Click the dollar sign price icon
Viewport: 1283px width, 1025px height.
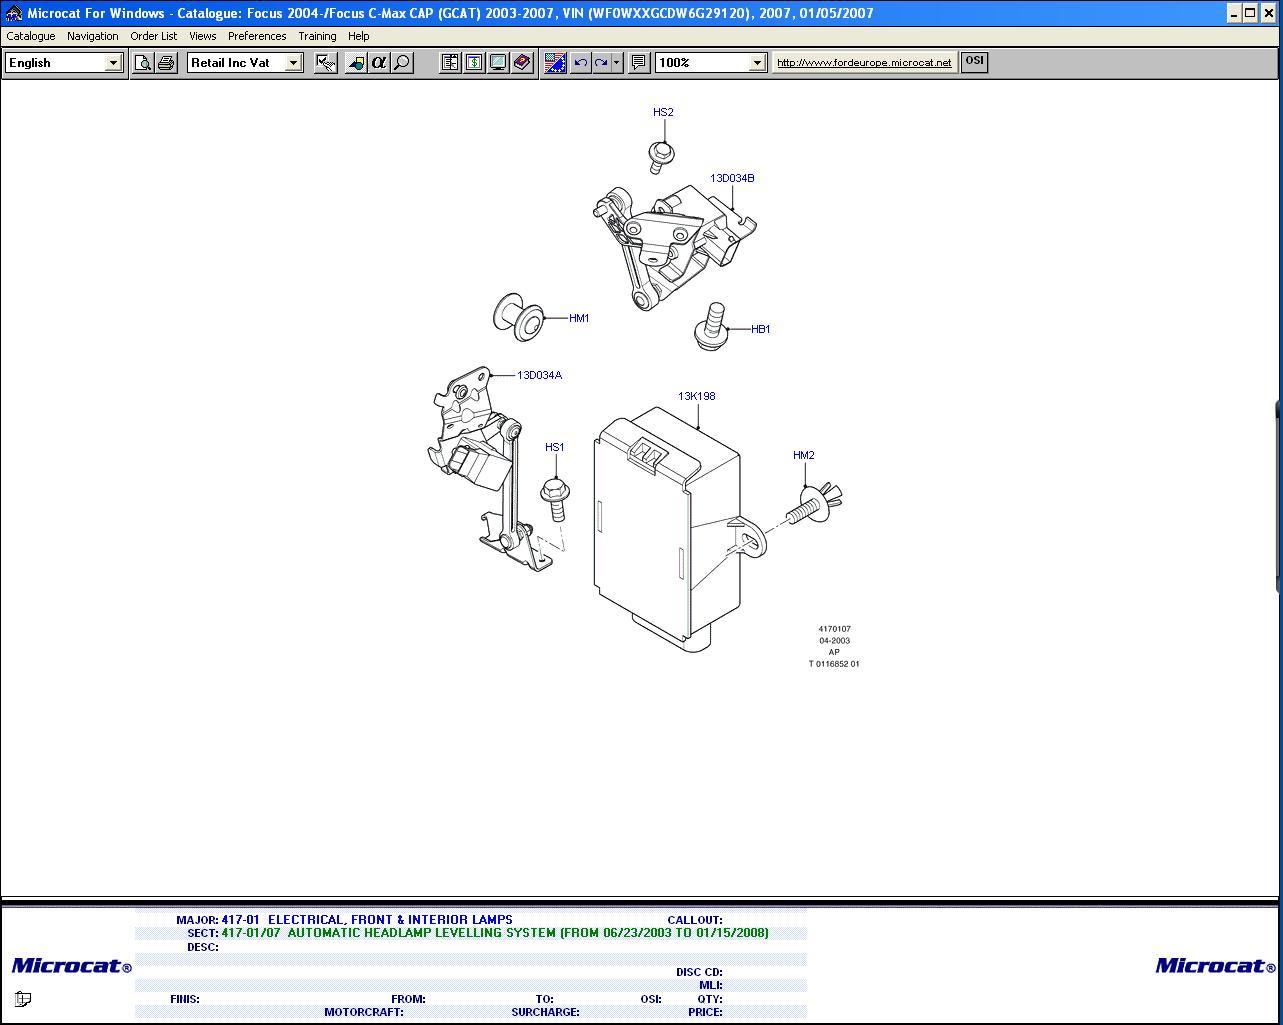tap(474, 63)
